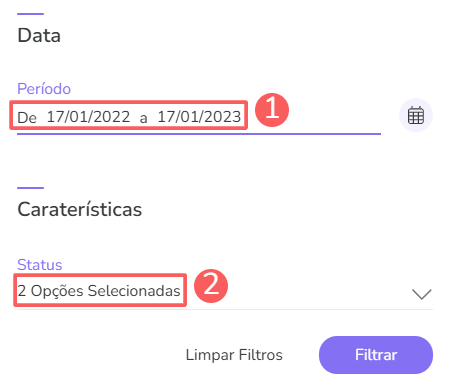Select the end date 17/01/2023

pos(199,117)
